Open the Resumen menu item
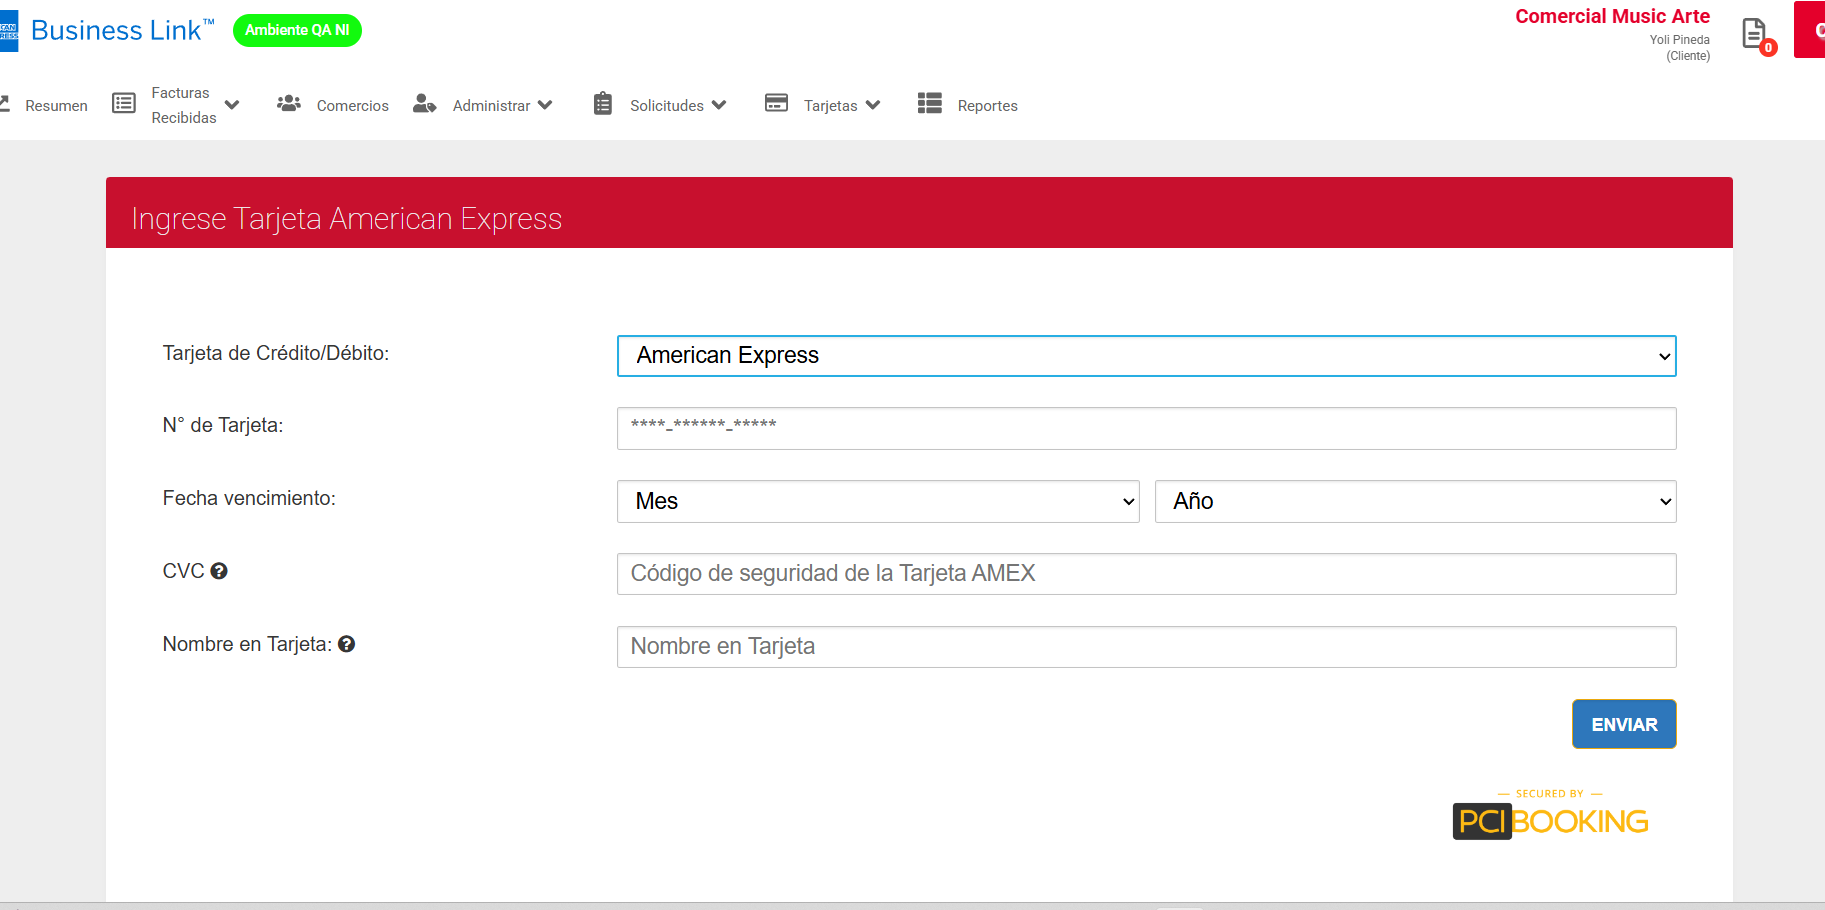The height and width of the screenshot is (910, 1825). click(56, 106)
